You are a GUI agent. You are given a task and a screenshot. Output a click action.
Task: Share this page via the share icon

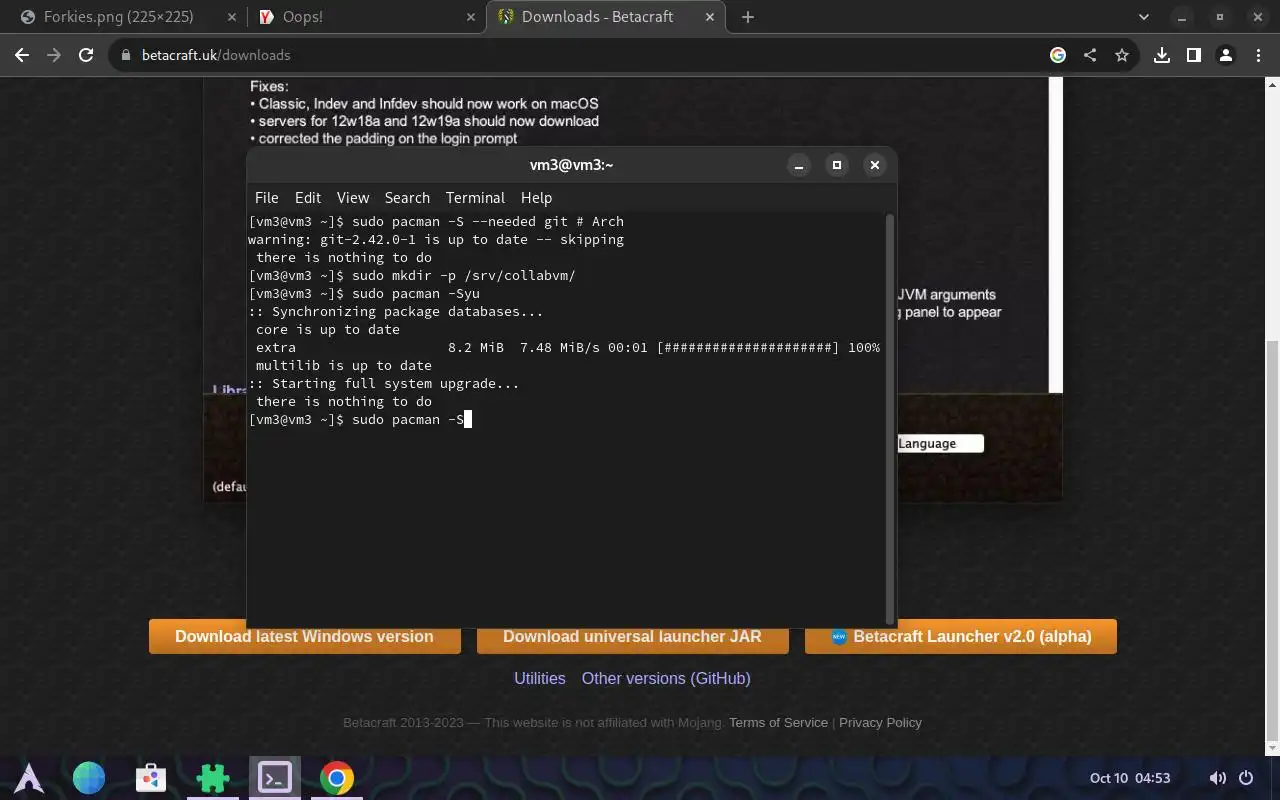[1090, 55]
